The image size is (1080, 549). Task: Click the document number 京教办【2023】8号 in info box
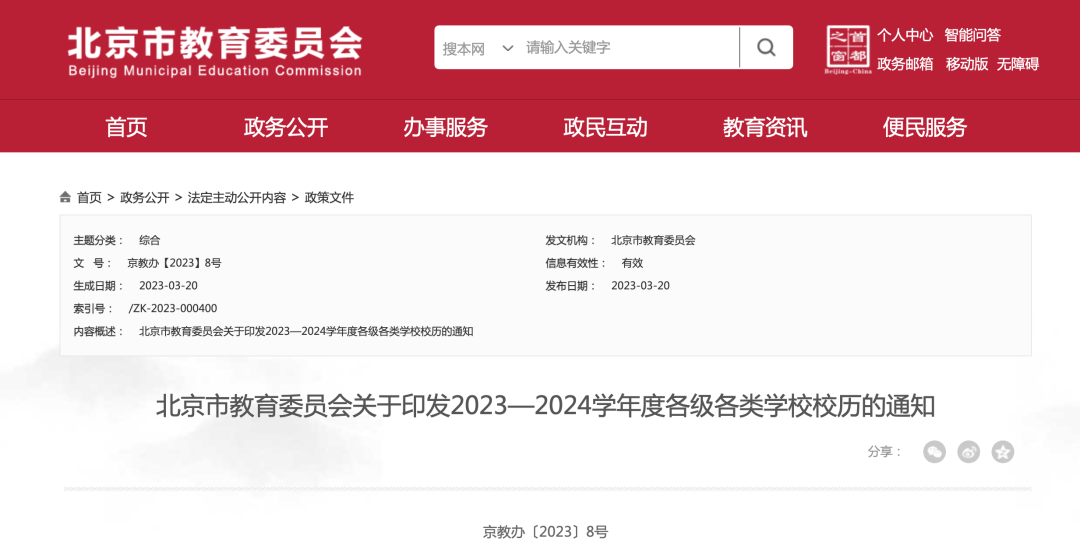click(x=174, y=263)
